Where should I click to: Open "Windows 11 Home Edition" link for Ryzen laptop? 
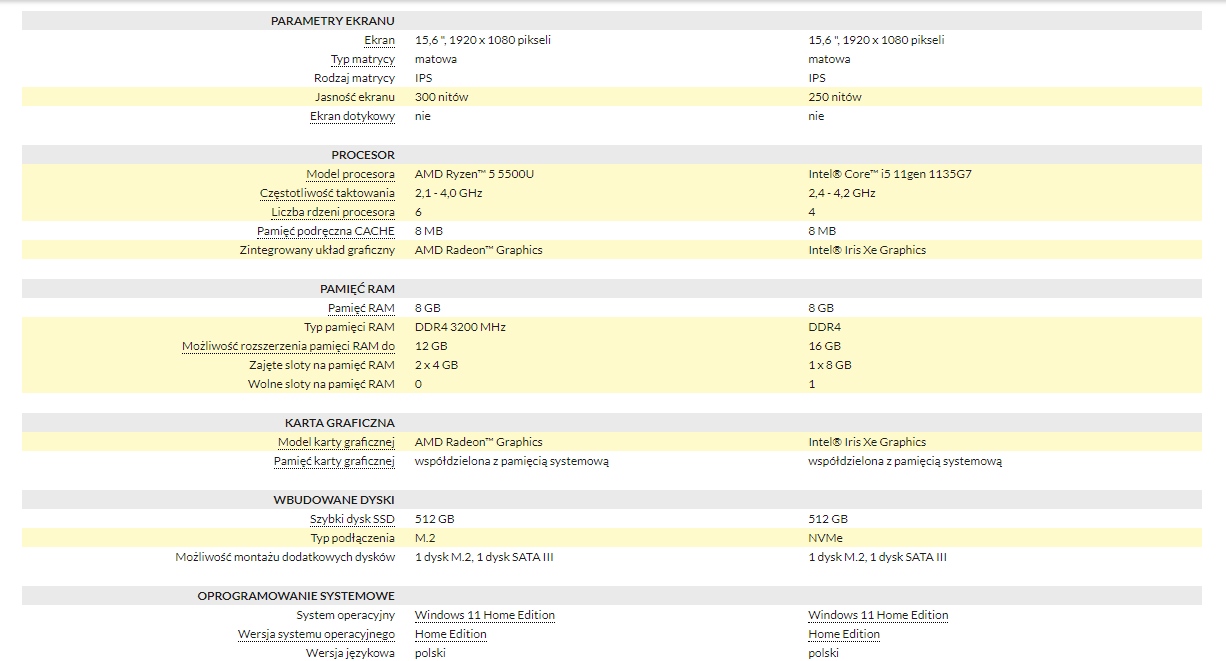coord(485,615)
